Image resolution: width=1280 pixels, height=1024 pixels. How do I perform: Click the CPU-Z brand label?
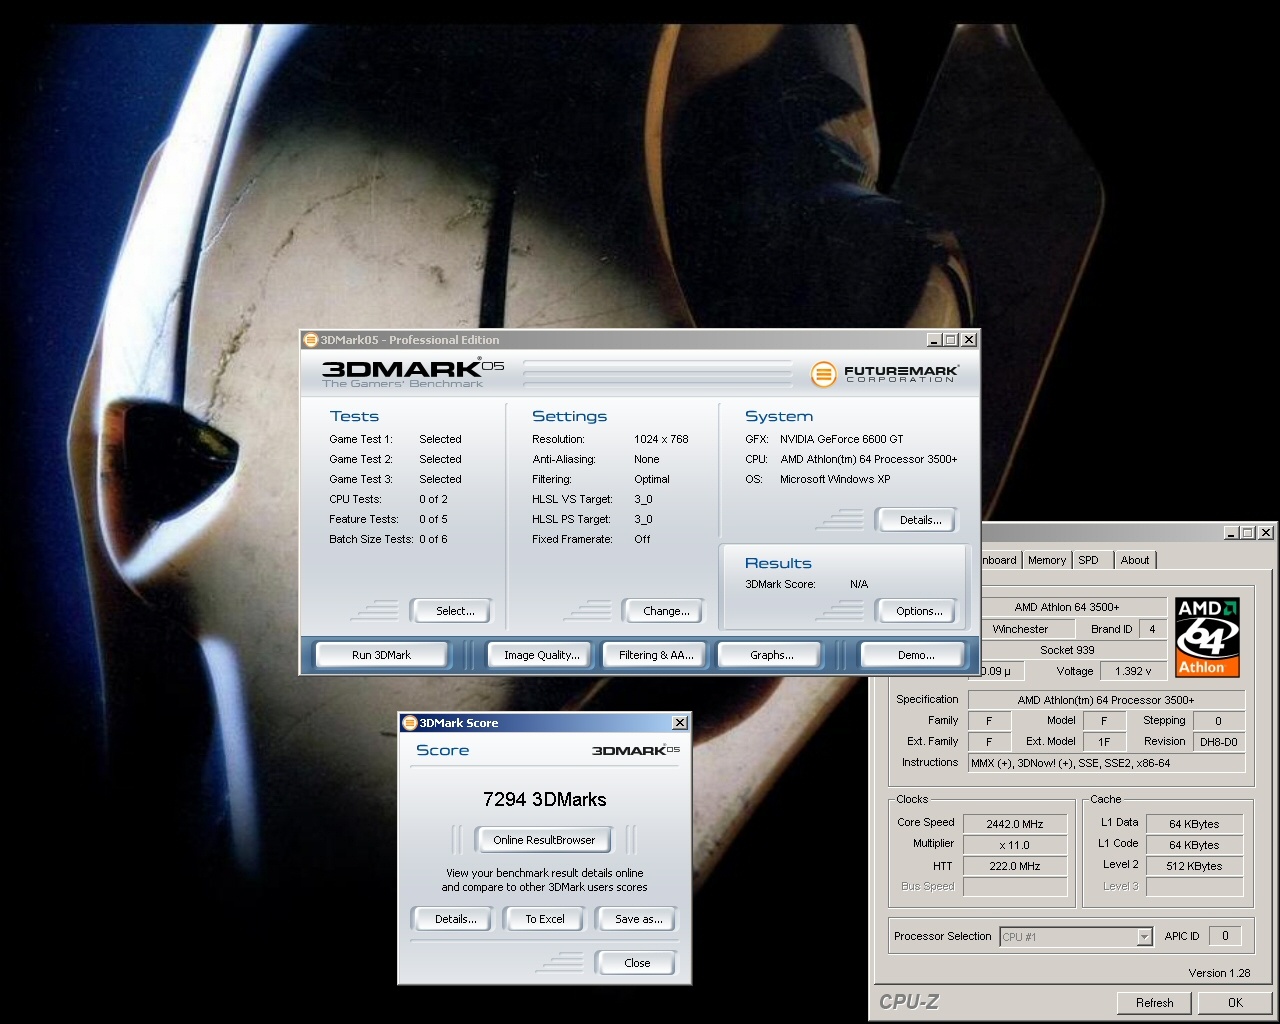pyautogui.click(x=909, y=1002)
